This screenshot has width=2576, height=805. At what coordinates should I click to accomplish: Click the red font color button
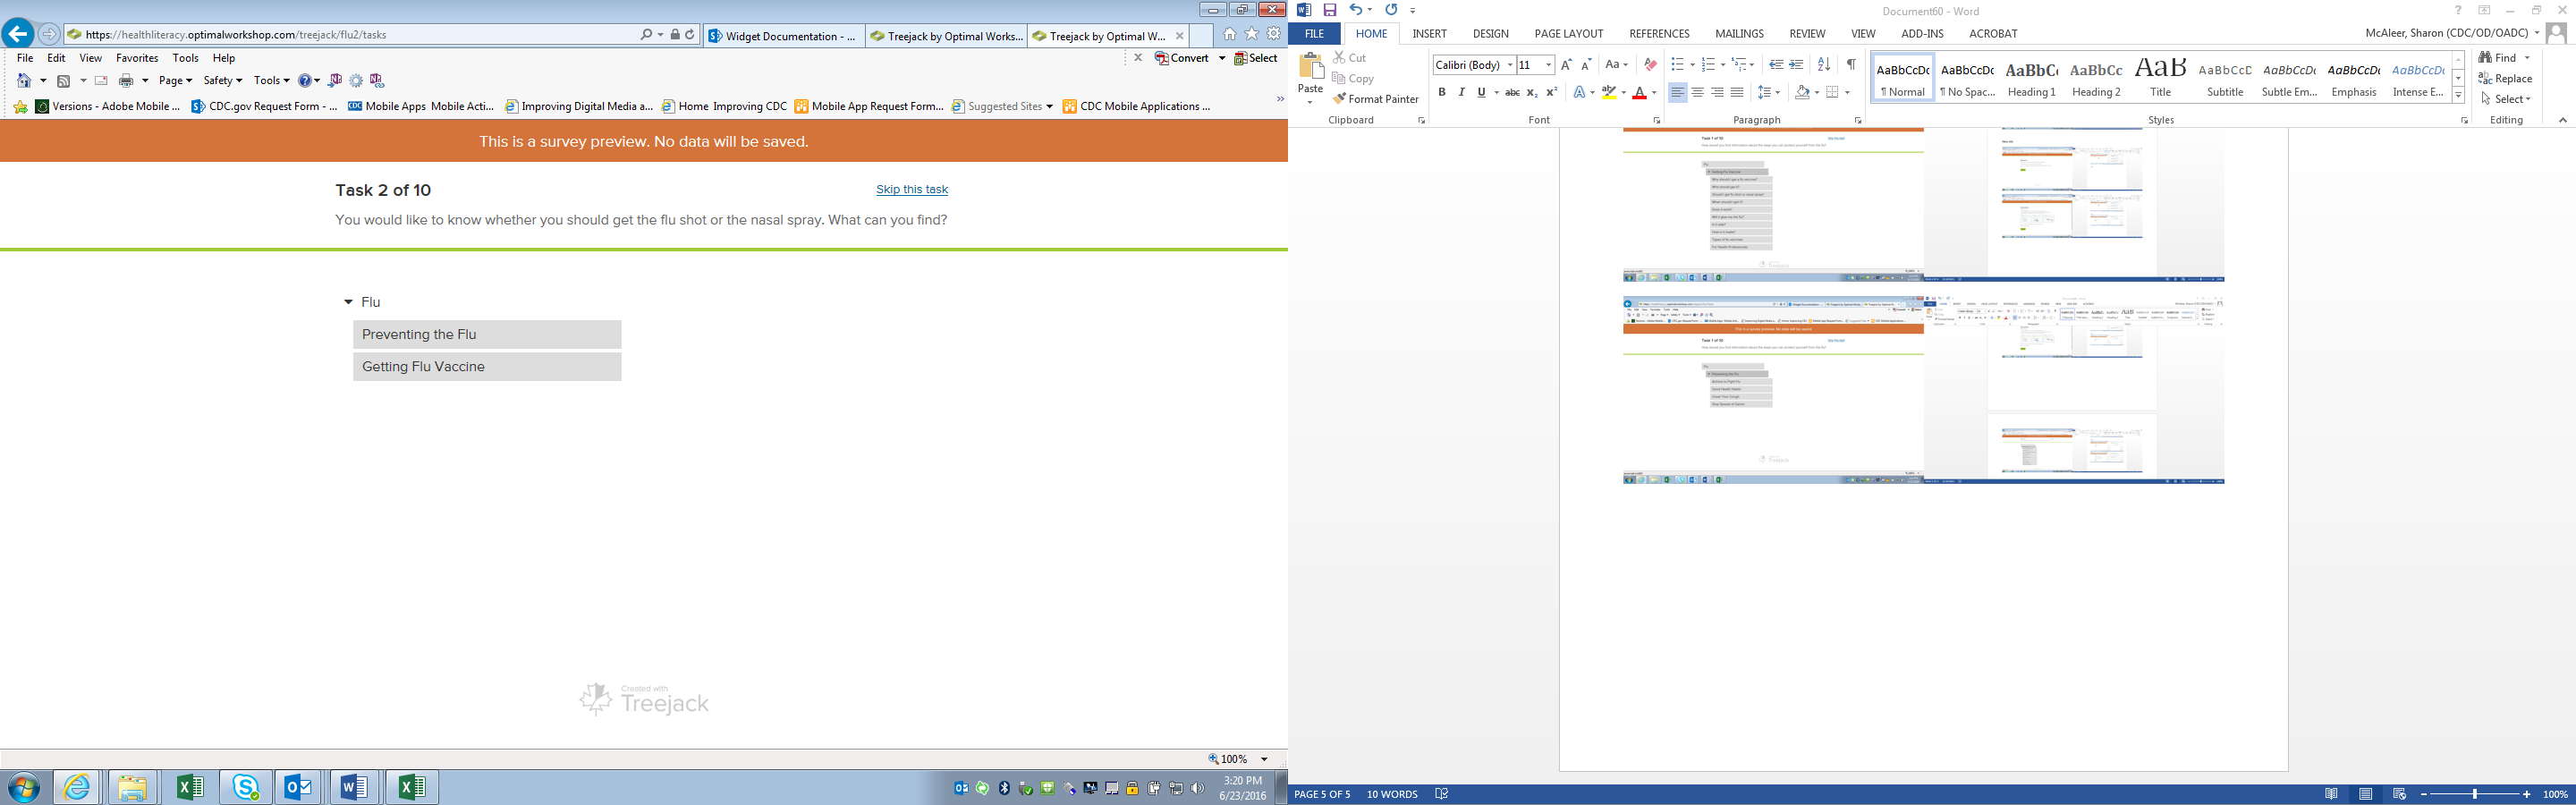[x=1640, y=93]
